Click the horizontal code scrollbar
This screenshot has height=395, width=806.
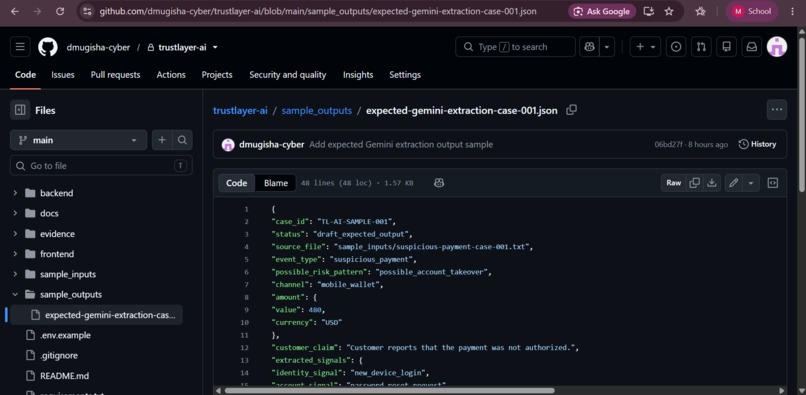[x=389, y=390]
